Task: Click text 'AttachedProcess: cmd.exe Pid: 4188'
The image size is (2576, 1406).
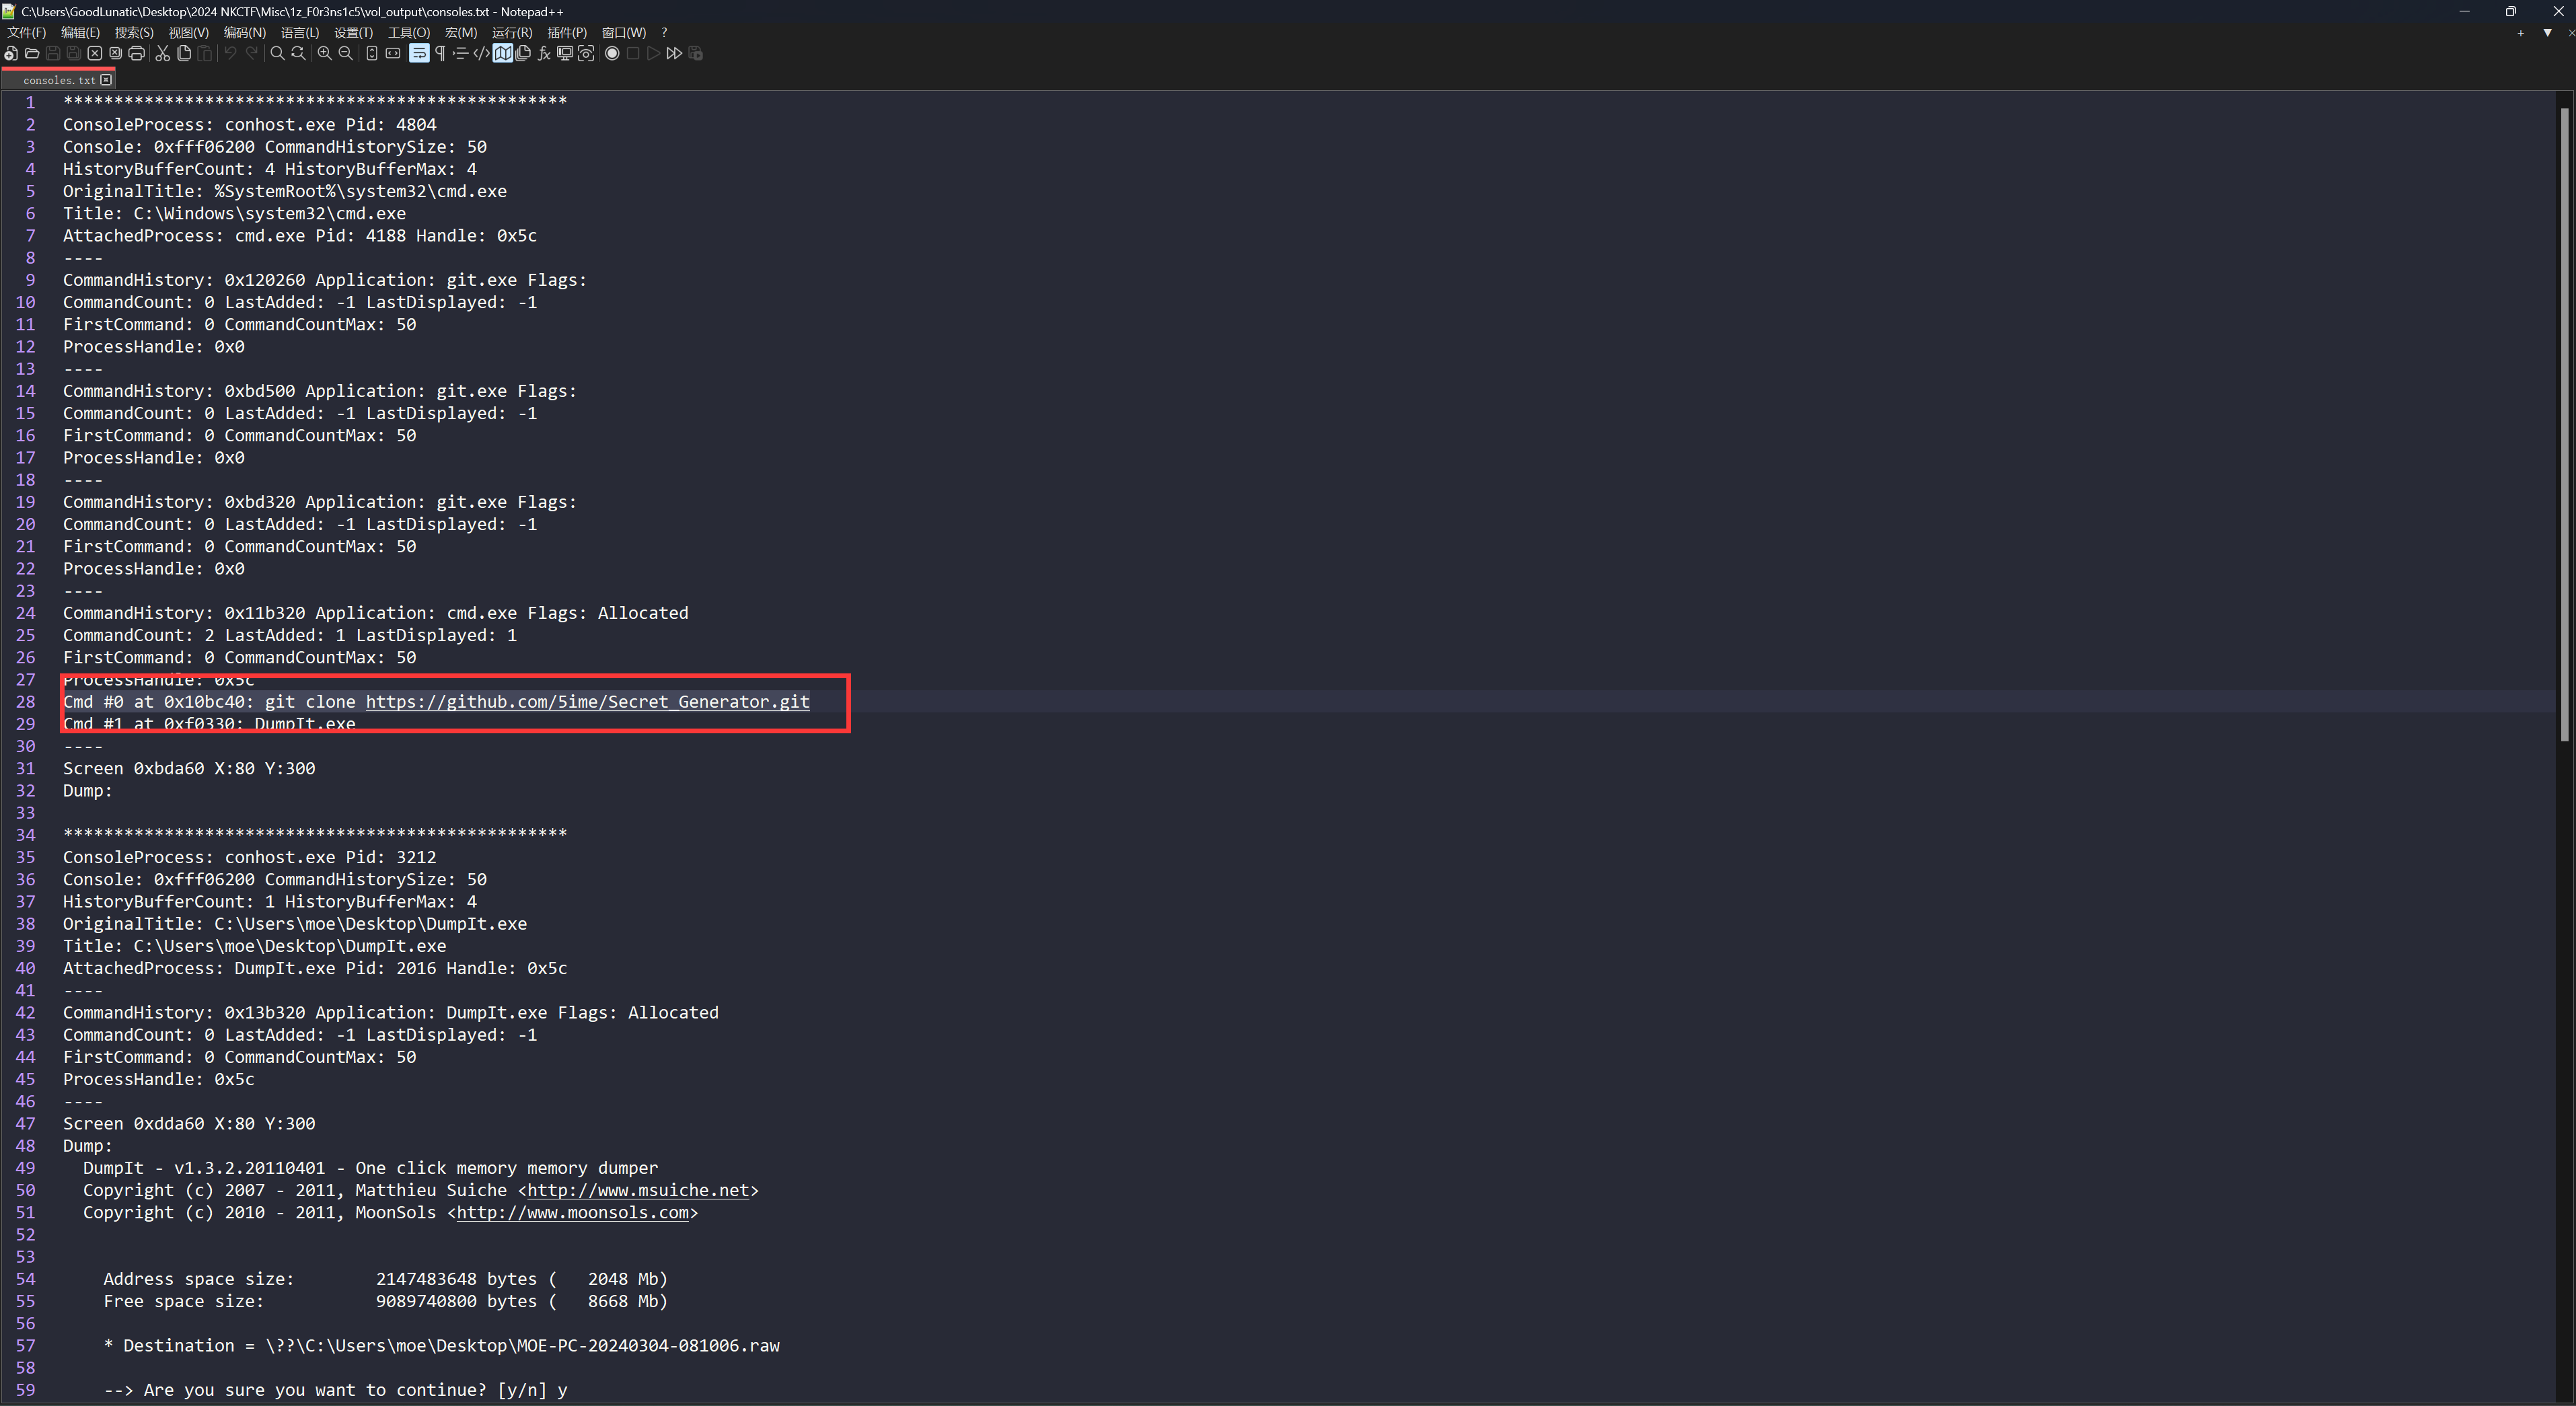Action: tap(234, 236)
